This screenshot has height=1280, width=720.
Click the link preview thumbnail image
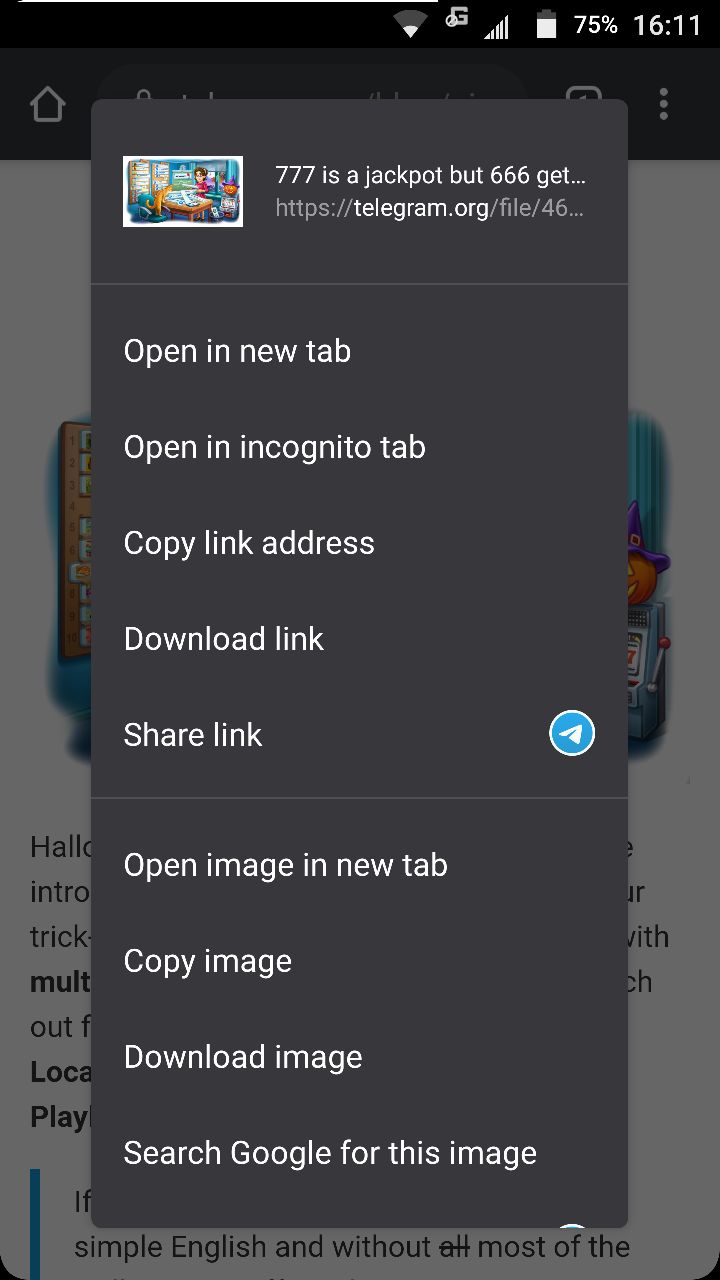(x=183, y=191)
